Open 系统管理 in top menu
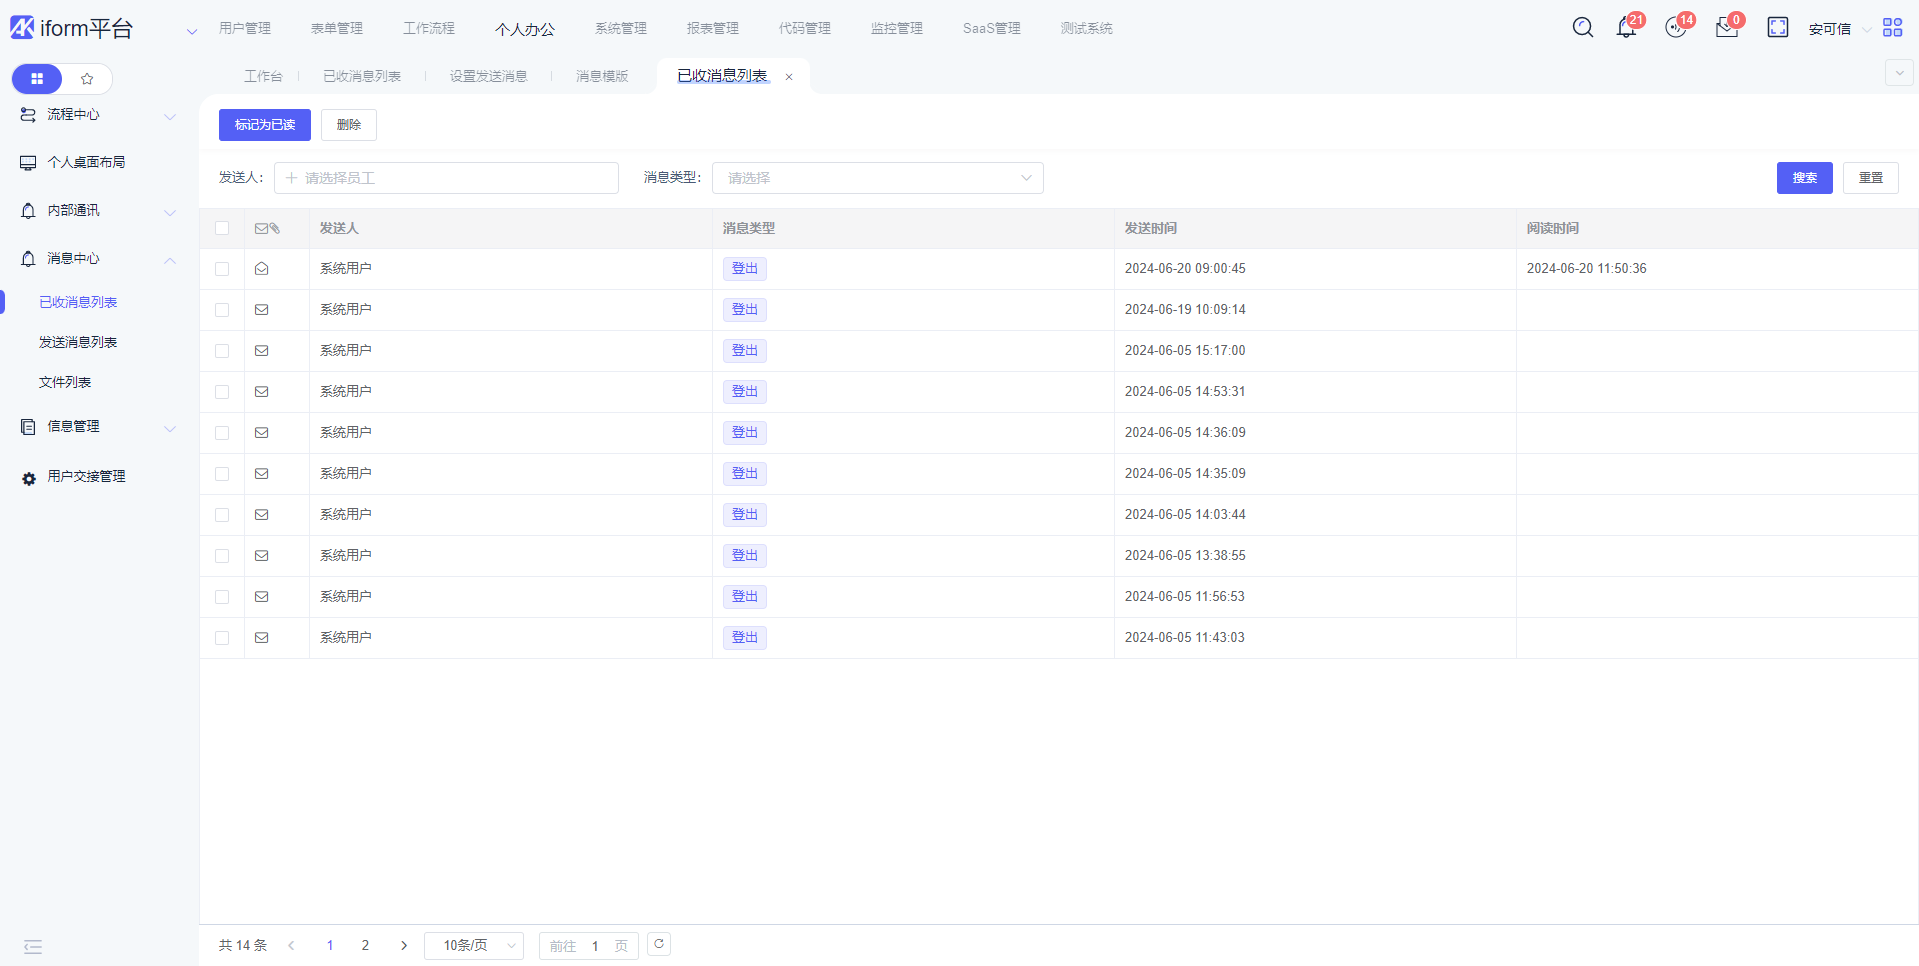This screenshot has width=1919, height=966. (x=620, y=28)
